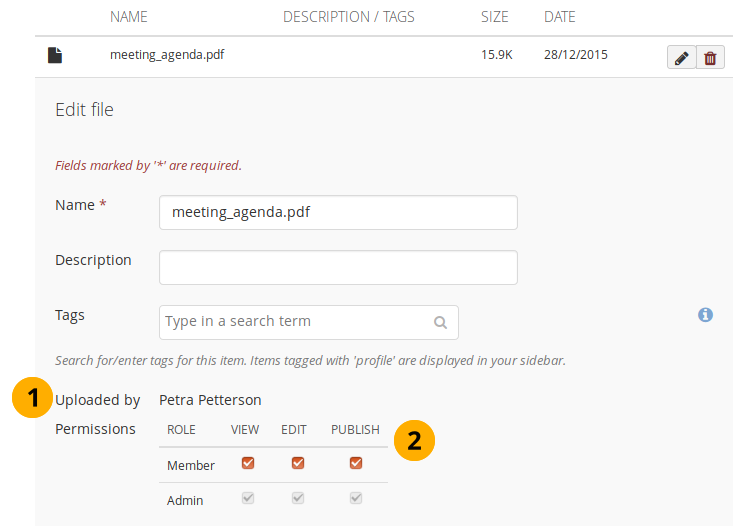Toggle Member Edit permission checkbox
This screenshot has width=741, height=526.
(297, 463)
